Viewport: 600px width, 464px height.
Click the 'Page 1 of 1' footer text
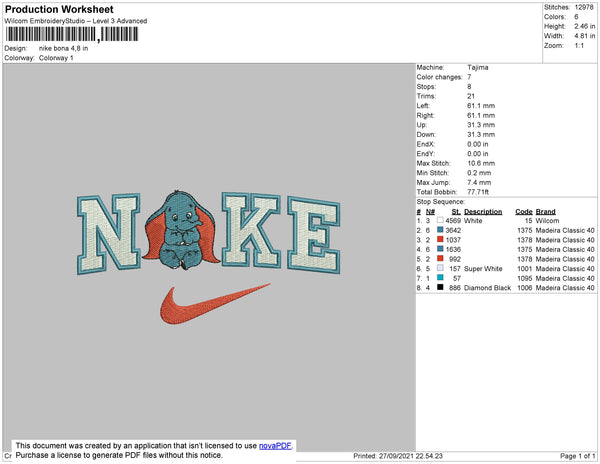pyautogui.click(x=578, y=456)
